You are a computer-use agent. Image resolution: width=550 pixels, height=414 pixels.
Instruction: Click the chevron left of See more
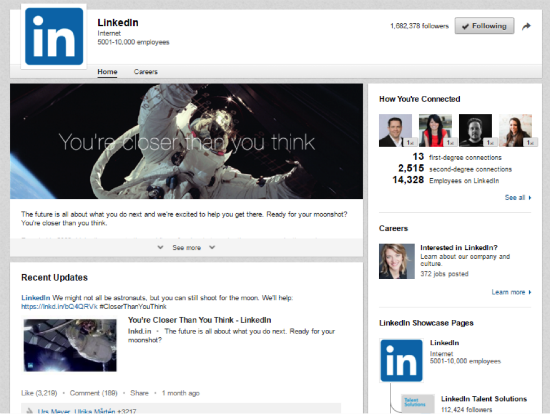[x=160, y=247]
